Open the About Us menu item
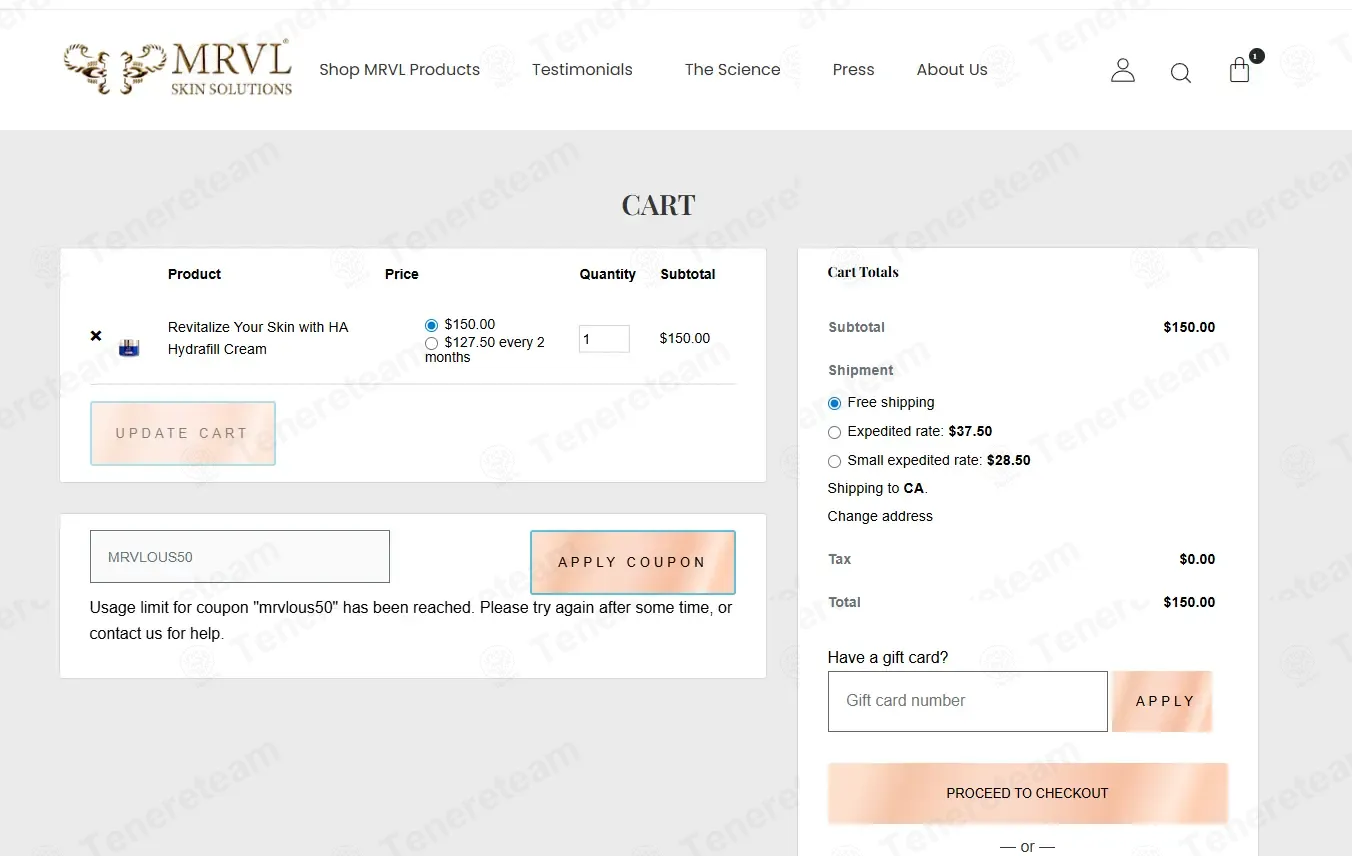This screenshot has width=1352, height=856. click(952, 69)
